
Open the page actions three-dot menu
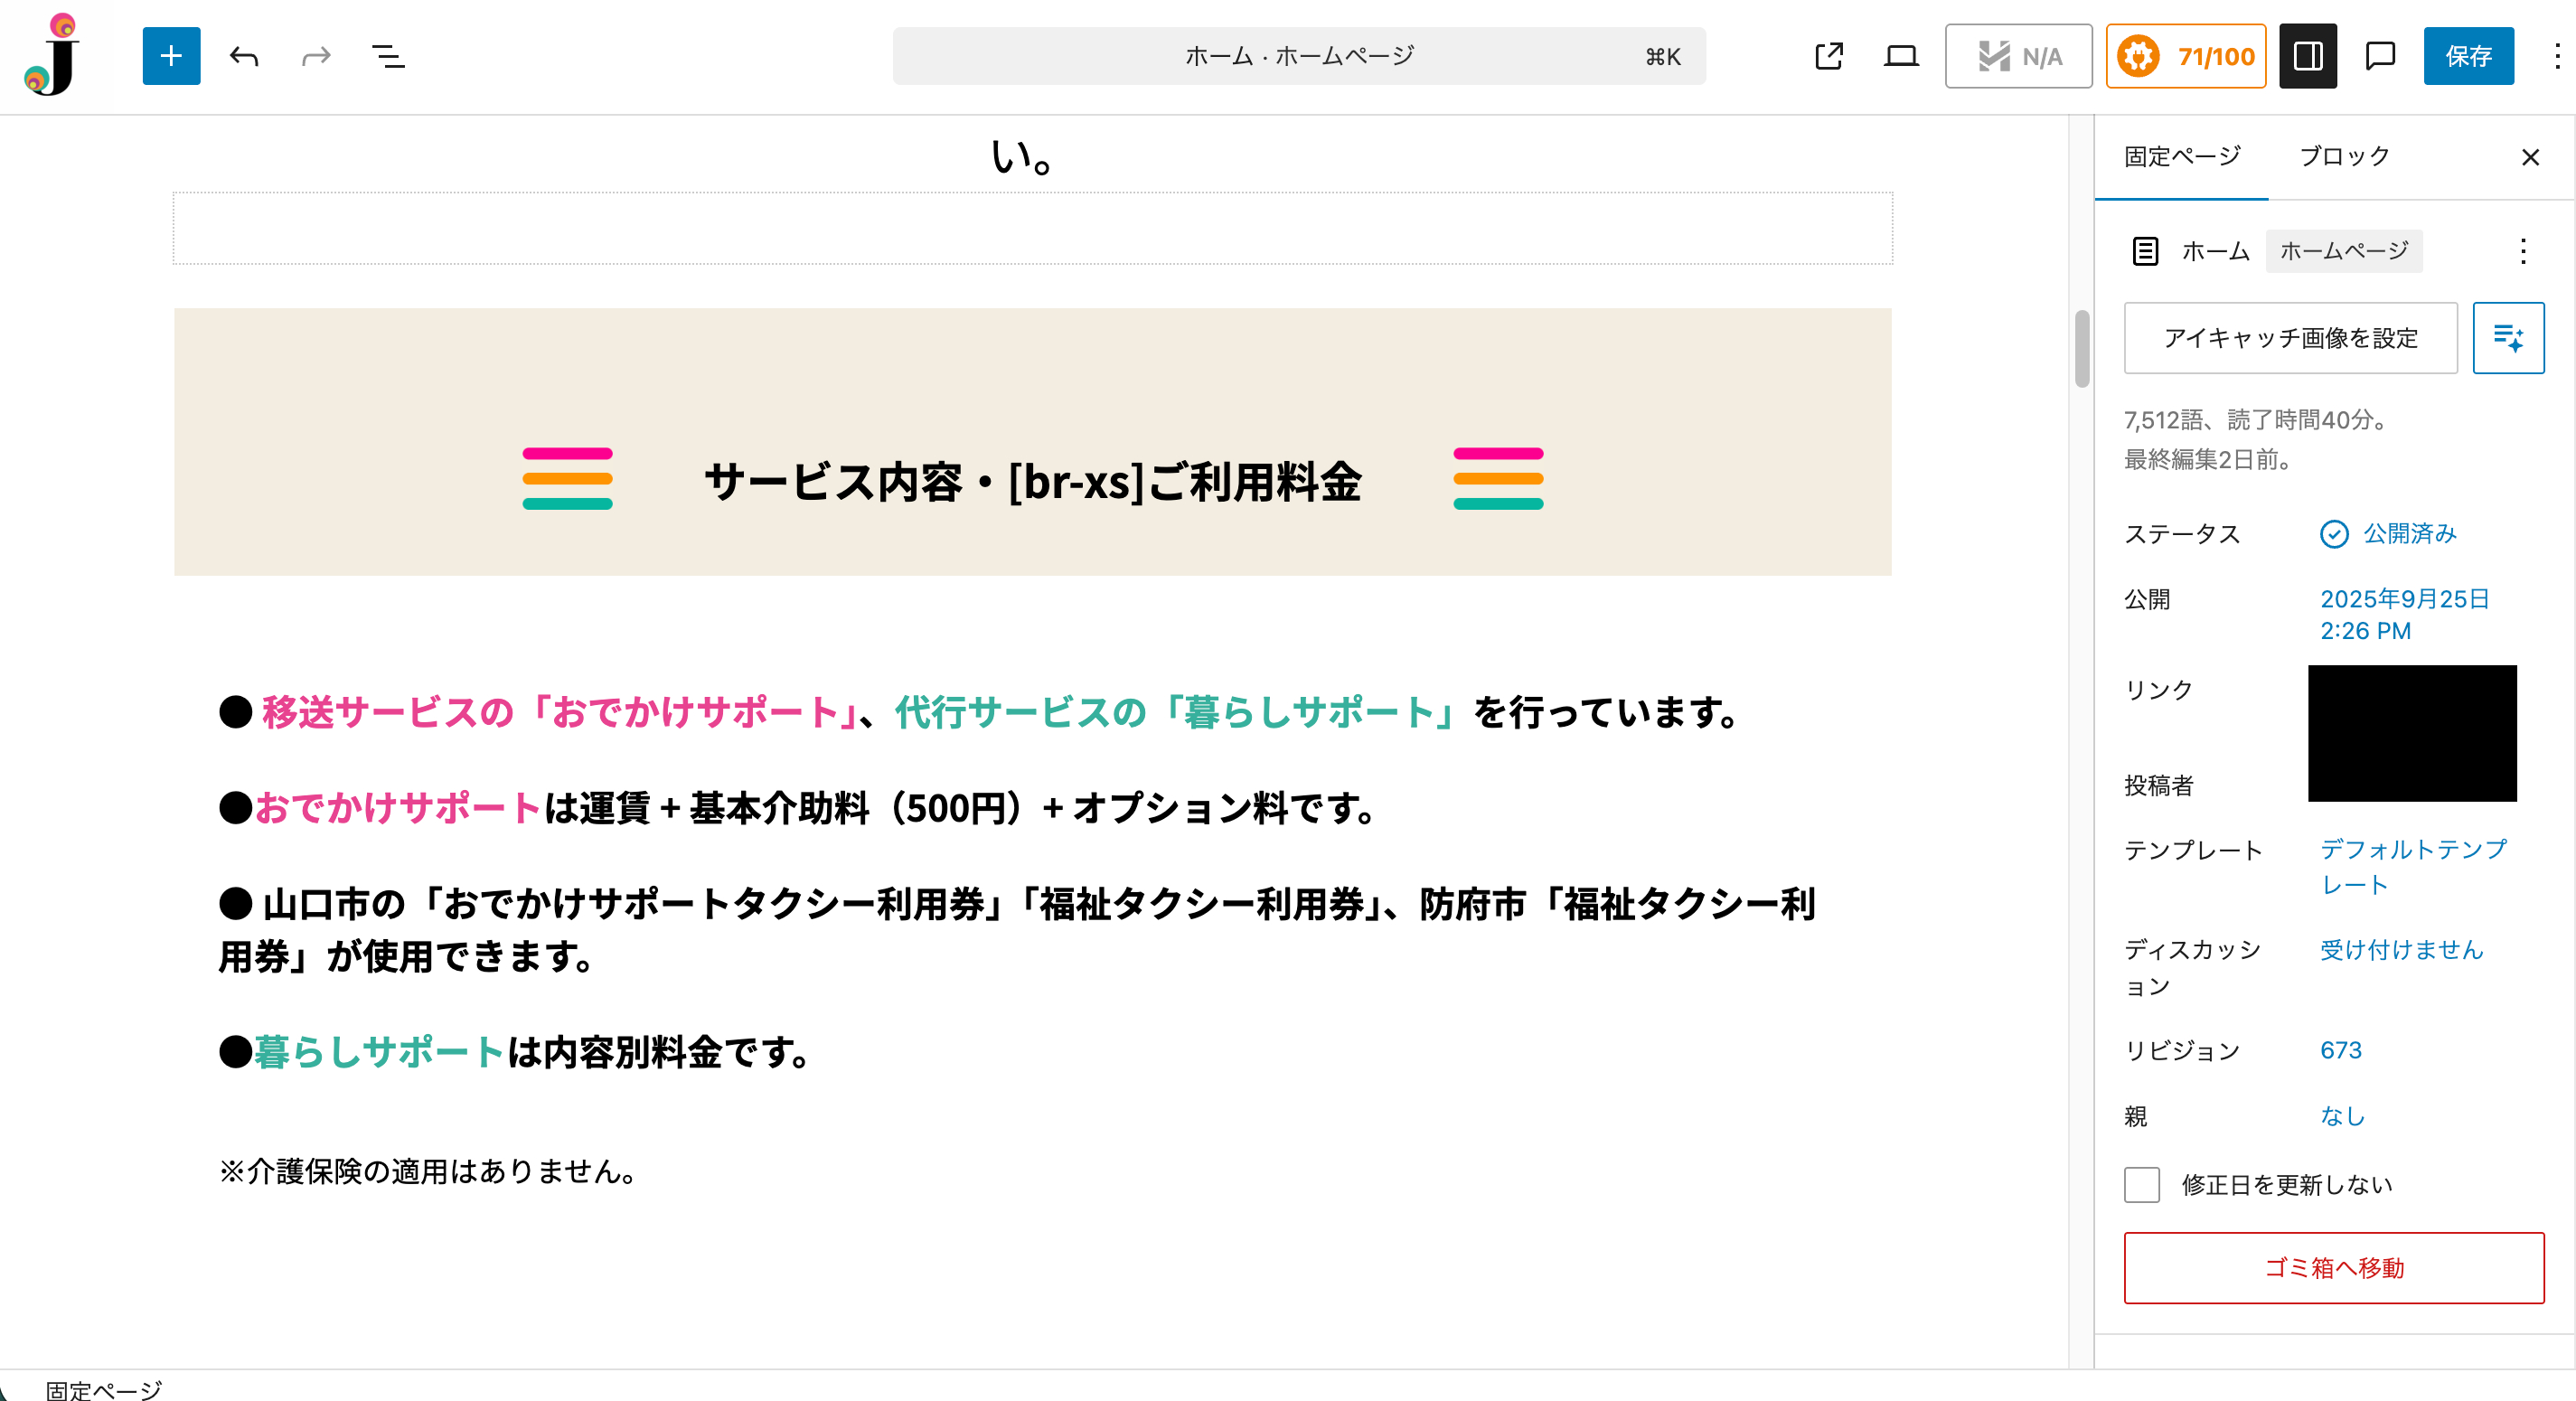(2522, 251)
